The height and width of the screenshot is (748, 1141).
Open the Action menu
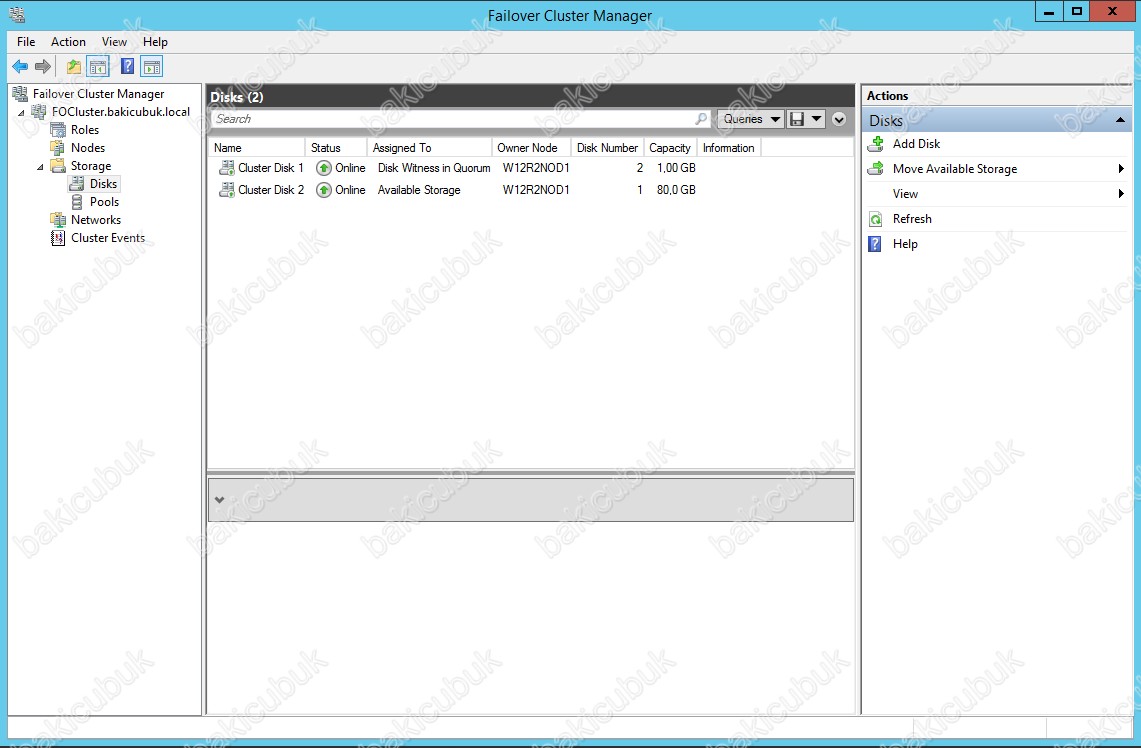point(68,41)
